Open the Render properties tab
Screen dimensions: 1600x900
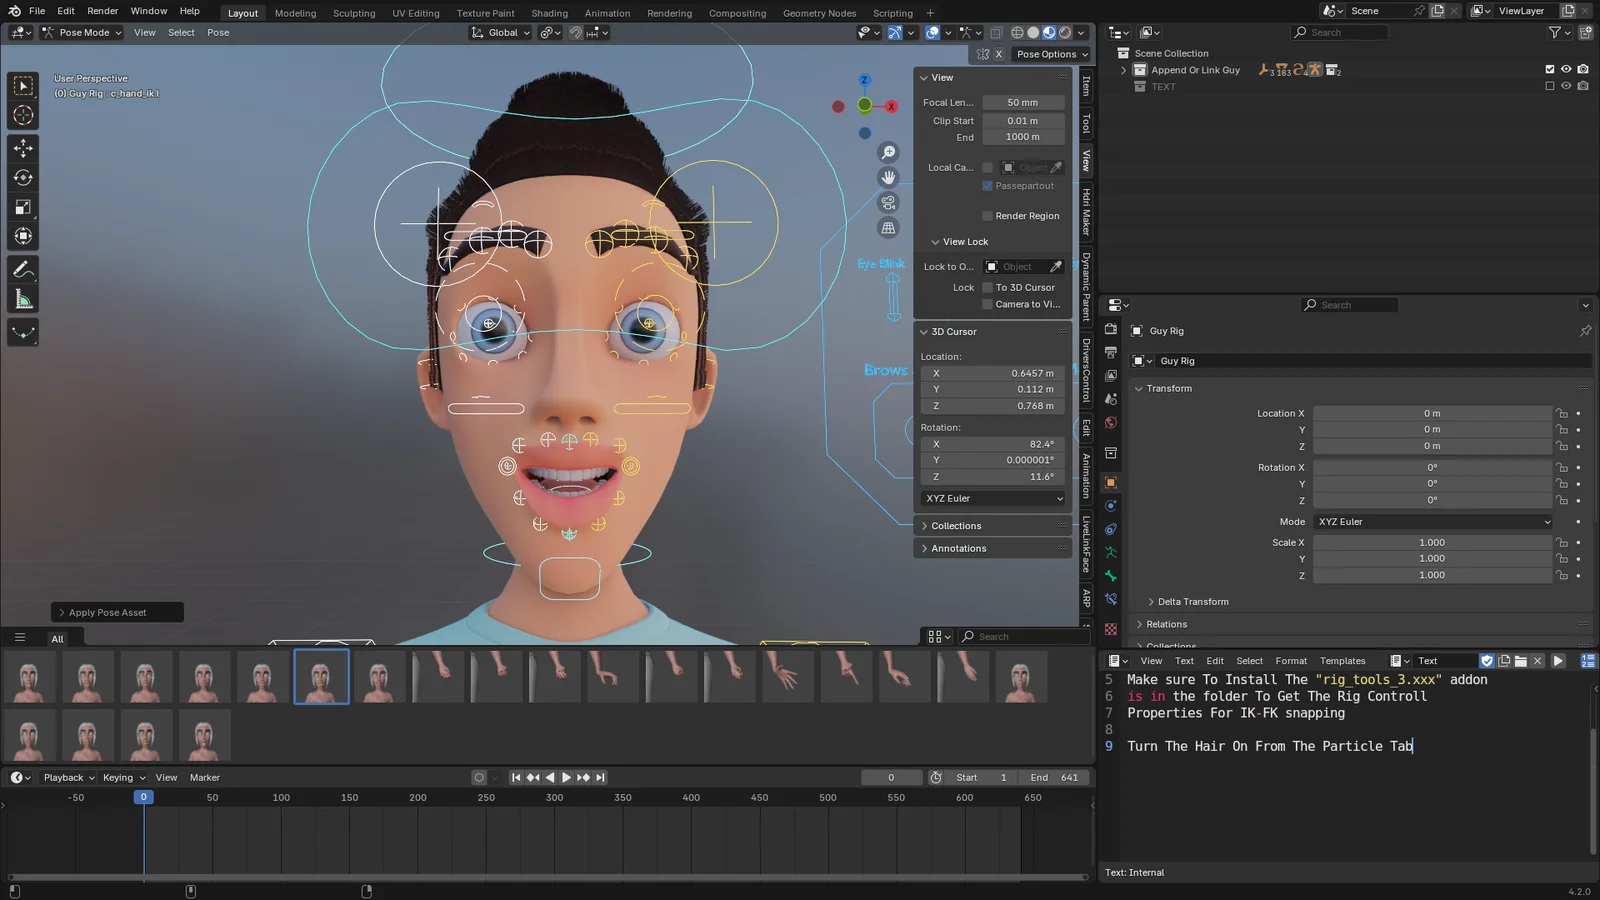tap(1110, 328)
